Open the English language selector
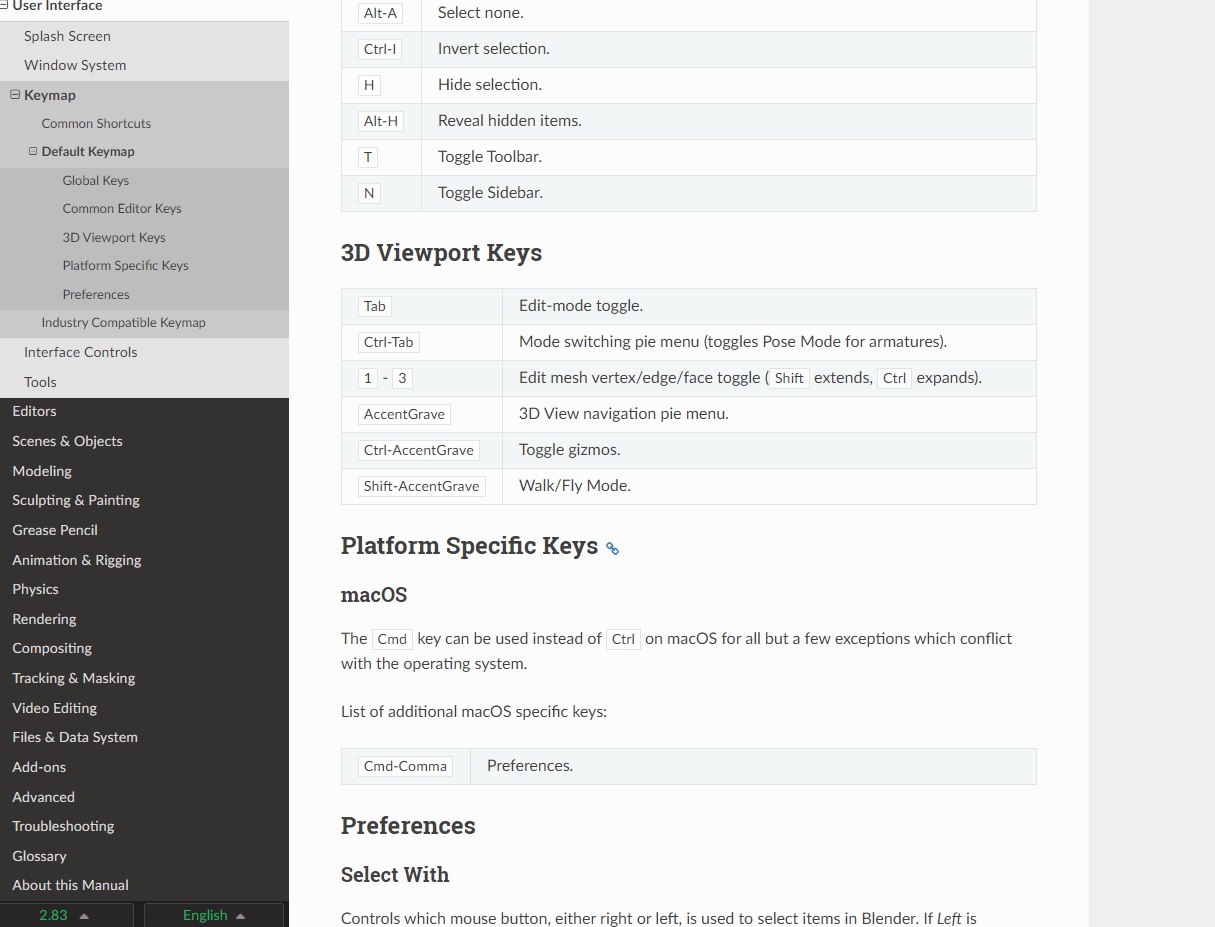The height and width of the screenshot is (927, 1215). [x=214, y=915]
